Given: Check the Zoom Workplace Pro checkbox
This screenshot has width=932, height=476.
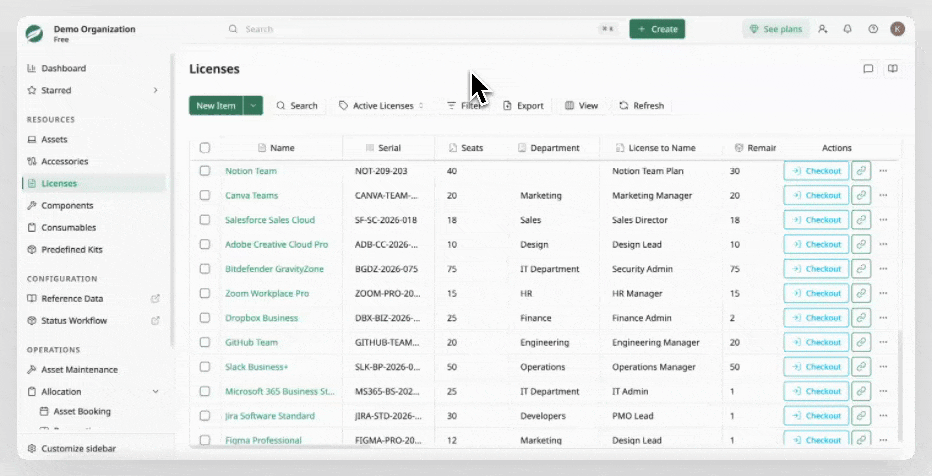Looking at the screenshot, I should pyautogui.click(x=205, y=293).
